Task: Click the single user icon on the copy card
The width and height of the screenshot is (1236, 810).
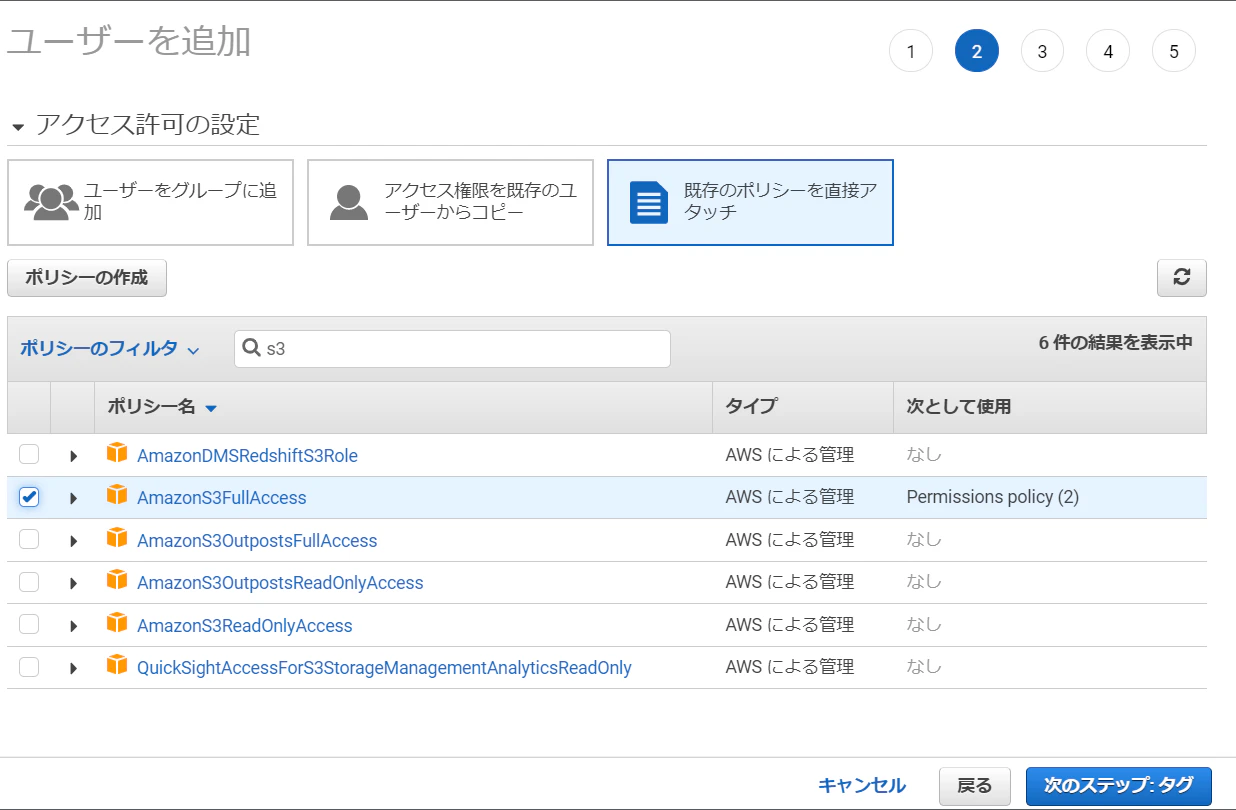Action: pyautogui.click(x=349, y=202)
